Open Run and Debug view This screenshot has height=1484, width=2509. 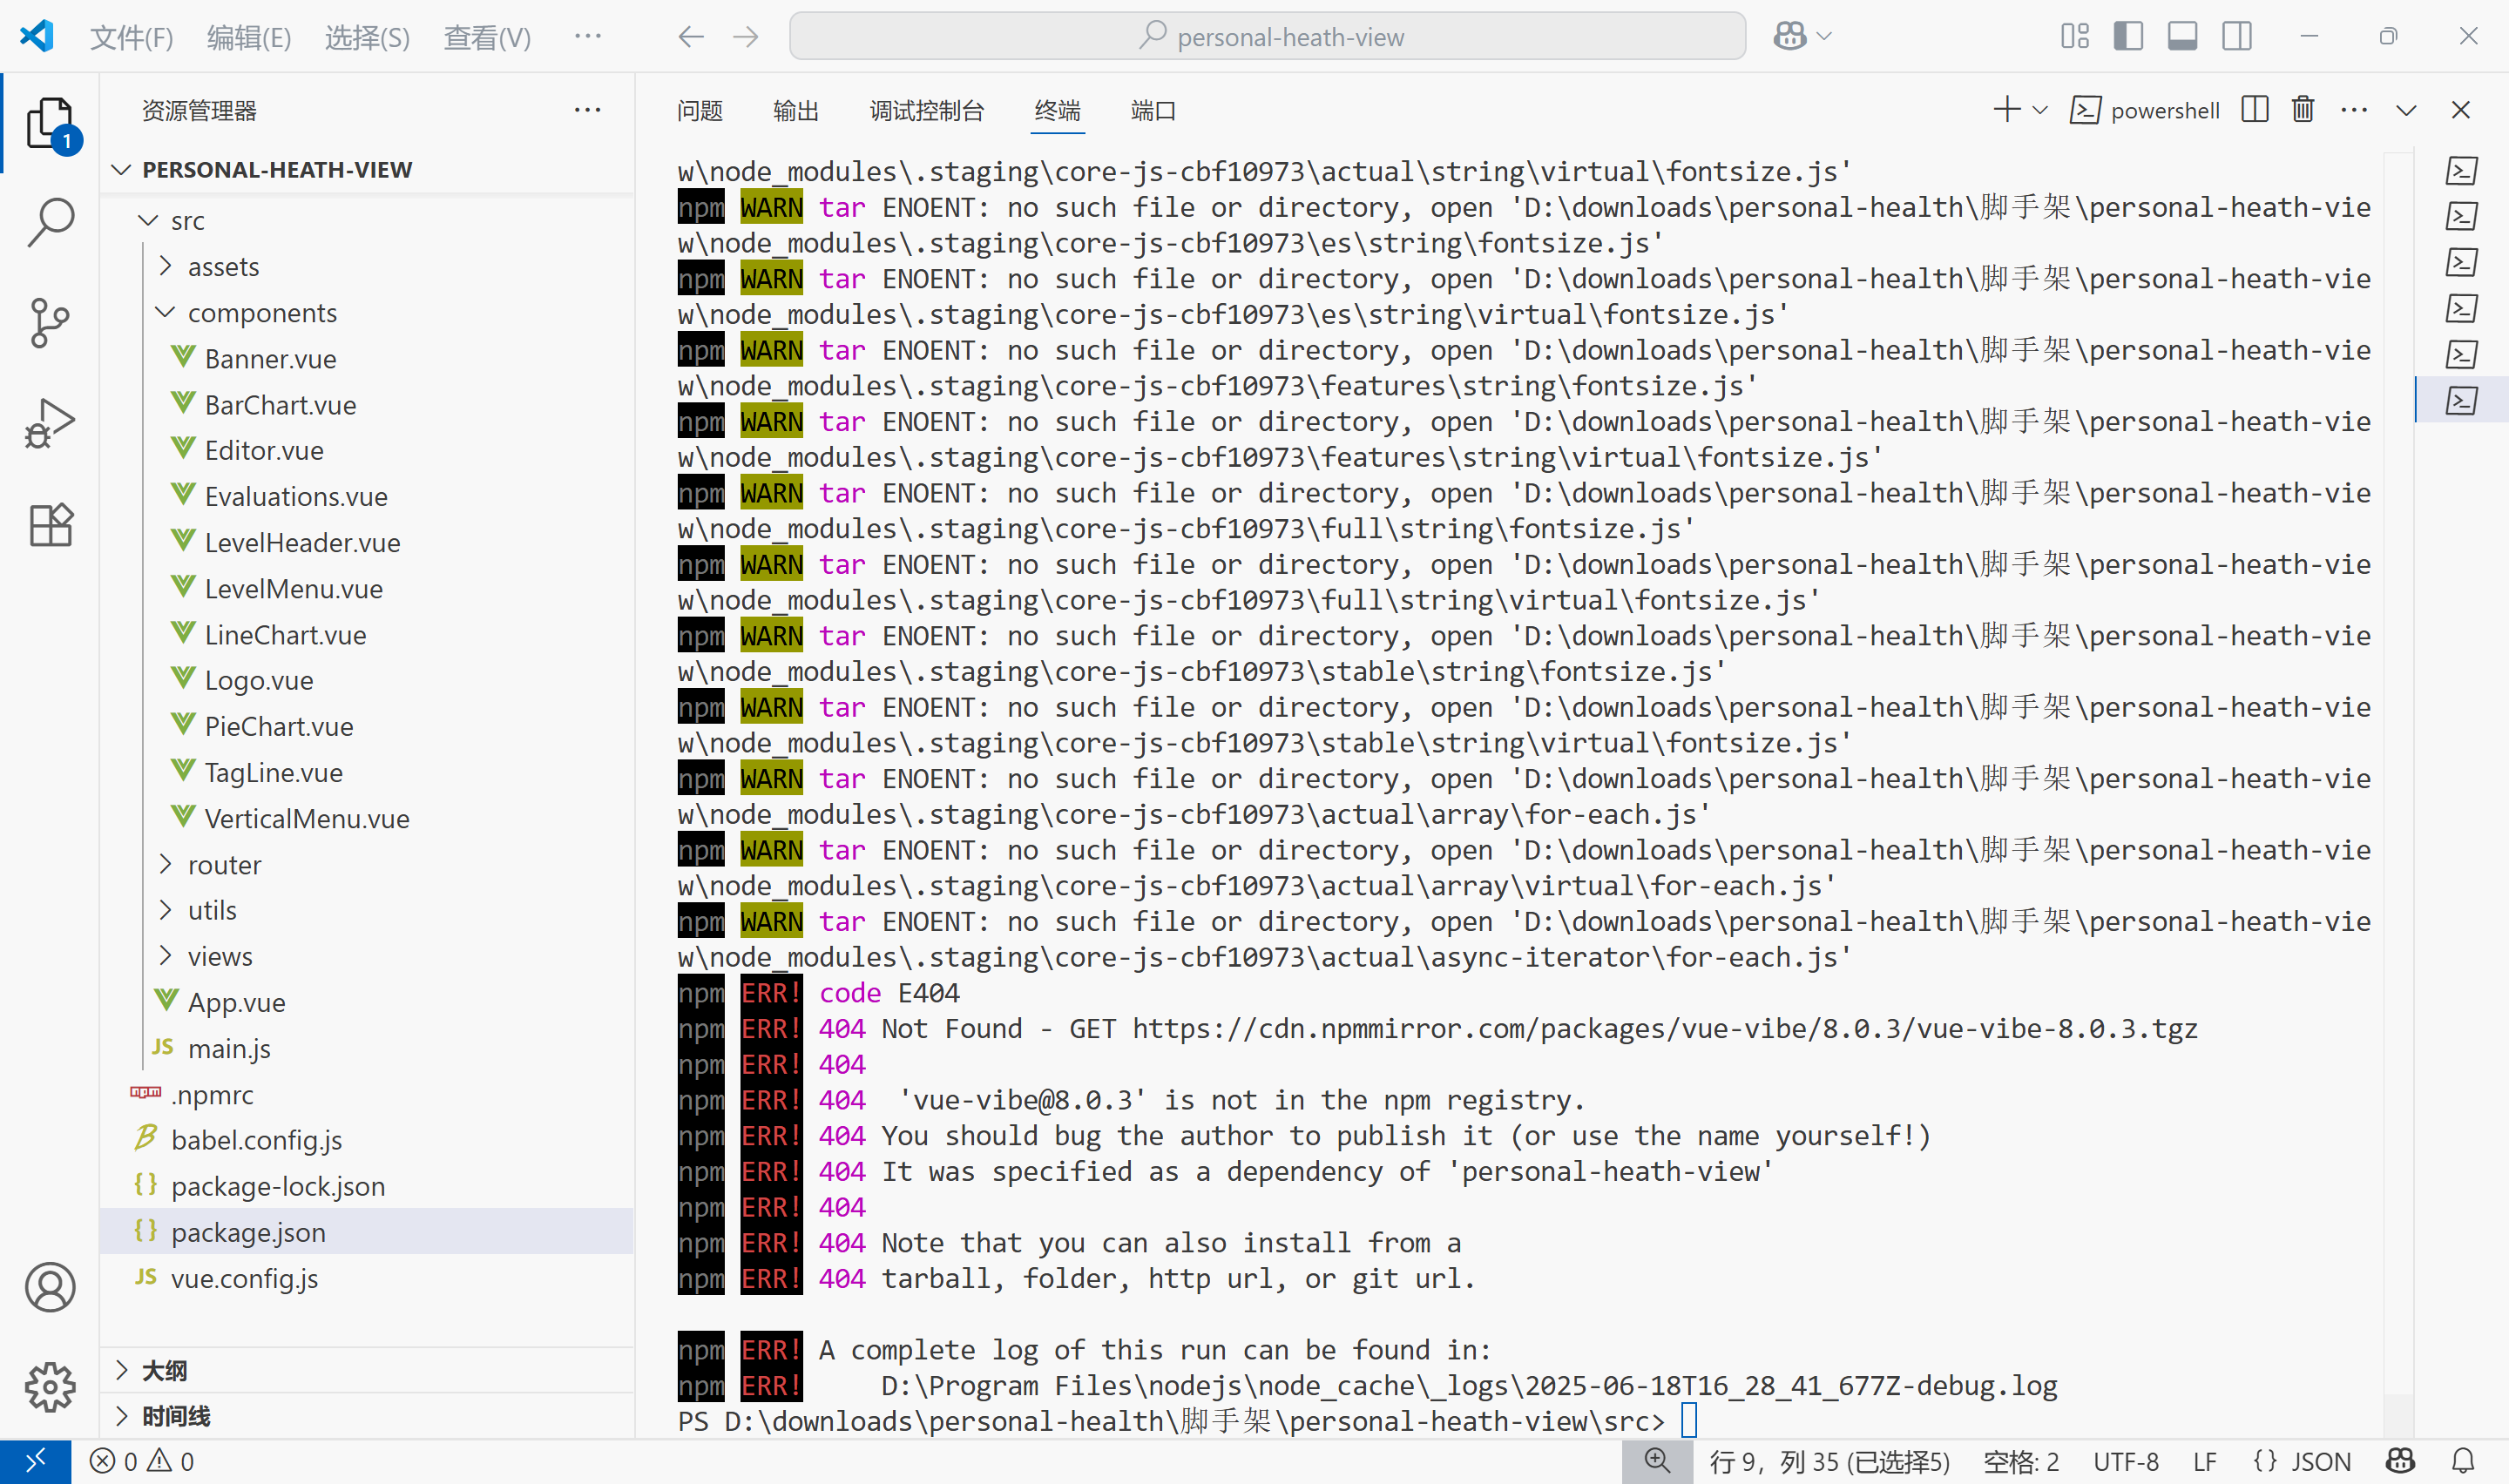[50, 424]
